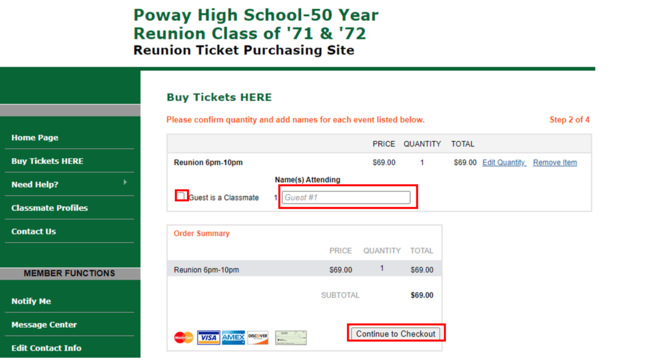Viewport: 646px width, 363px height.
Task: Select Edit Contact Info in sidebar
Action: pyautogui.click(x=46, y=348)
